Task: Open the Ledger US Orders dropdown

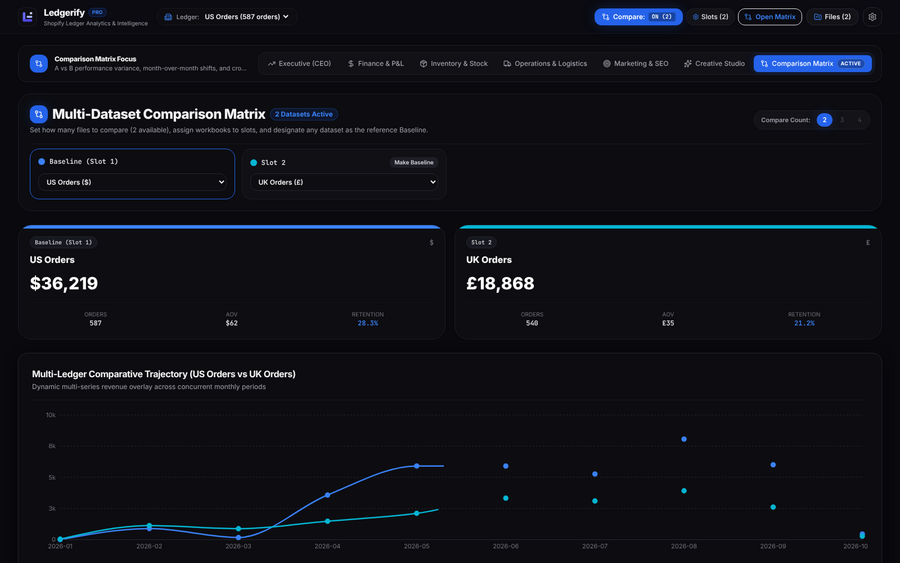Action: pos(227,17)
